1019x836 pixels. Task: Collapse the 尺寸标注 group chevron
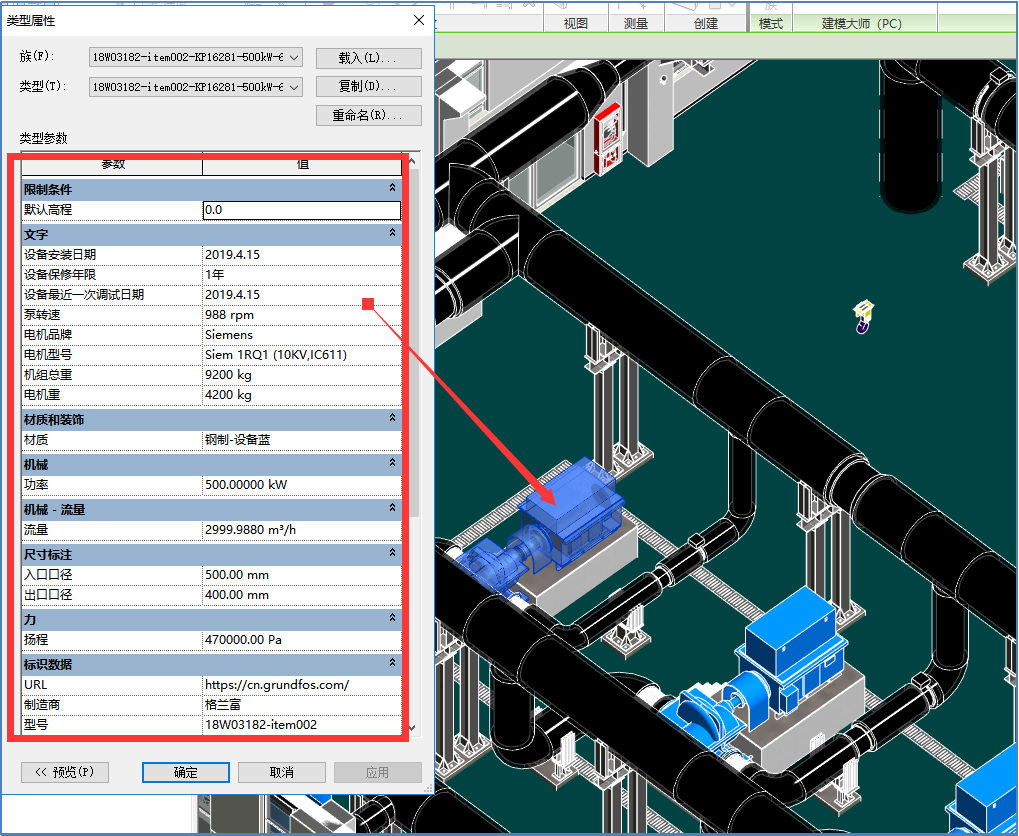pyautogui.click(x=393, y=553)
